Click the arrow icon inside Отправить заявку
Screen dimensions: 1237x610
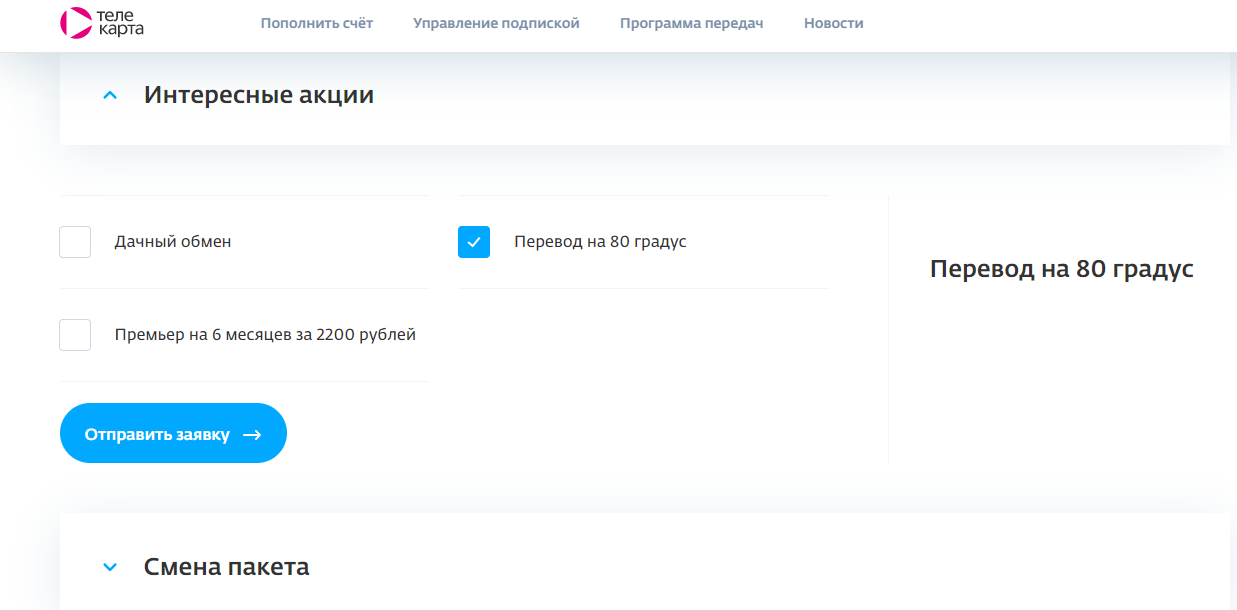pos(252,435)
